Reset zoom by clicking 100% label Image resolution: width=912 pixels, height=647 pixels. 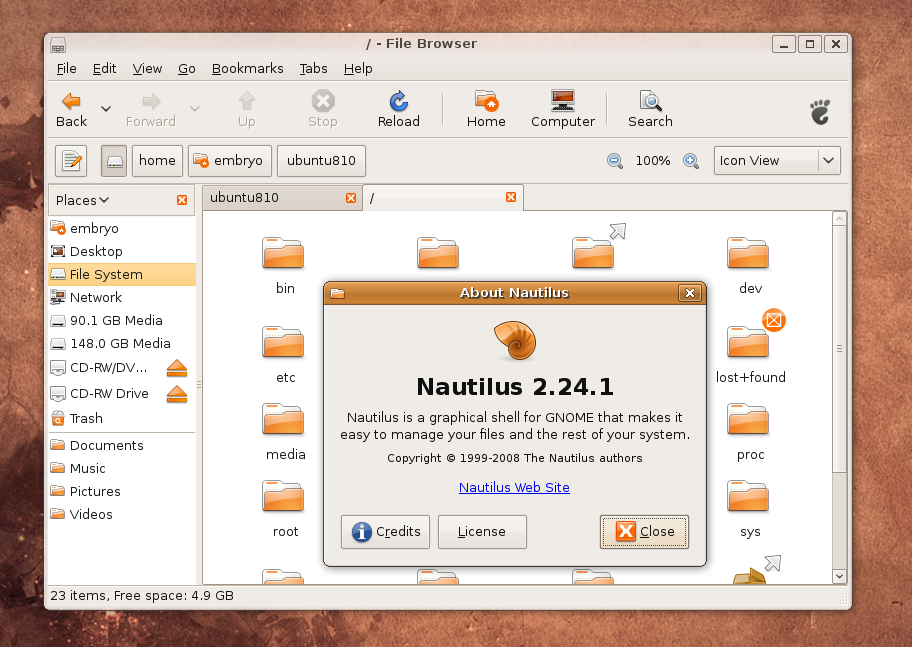coord(653,161)
